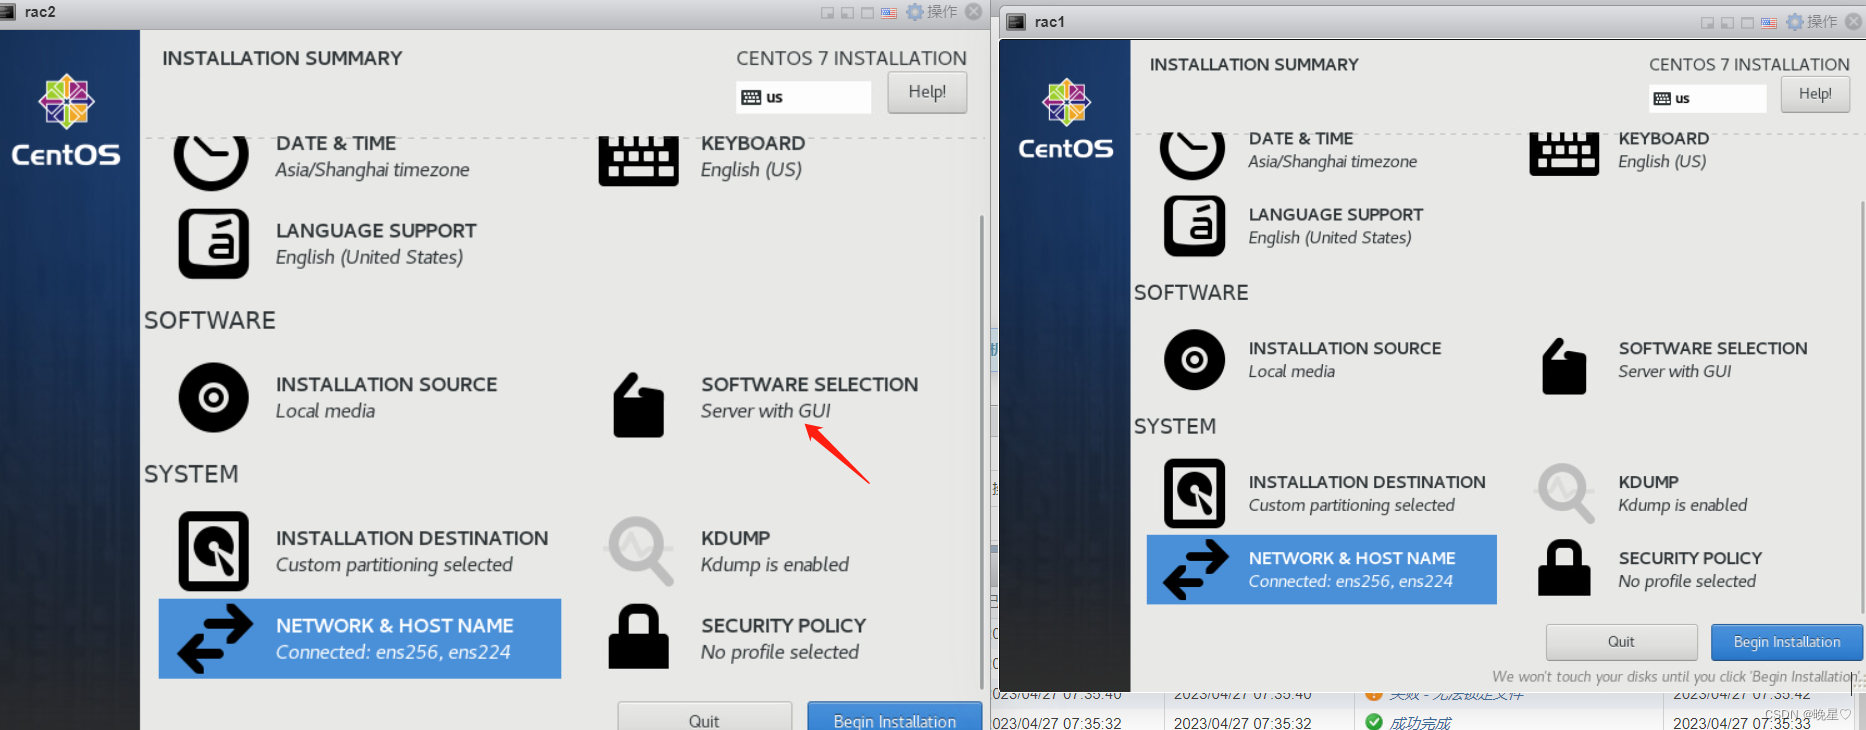The width and height of the screenshot is (1866, 730).
Task: Click 'Custom partitioning selected' in rac2
Action: (x=394, y=565)
